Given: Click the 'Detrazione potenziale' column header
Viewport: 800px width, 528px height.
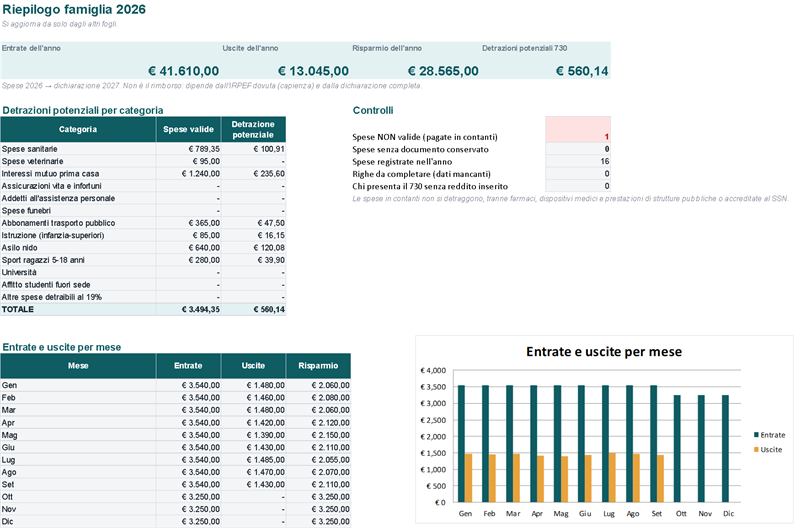Looking at the screenshot, I should click(253, 129).
